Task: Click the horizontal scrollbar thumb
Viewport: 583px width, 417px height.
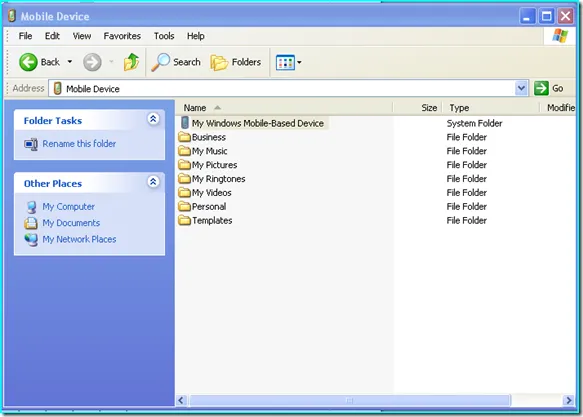Action: 350,400
